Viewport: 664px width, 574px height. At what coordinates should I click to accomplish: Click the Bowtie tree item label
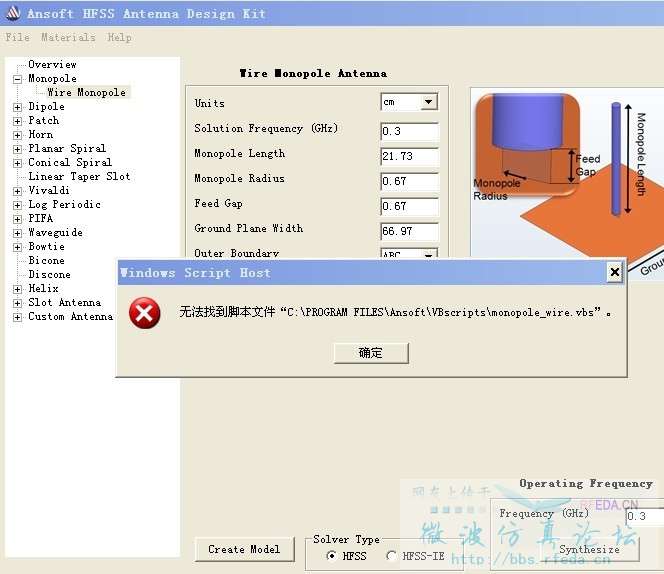[x=46, y=246]
